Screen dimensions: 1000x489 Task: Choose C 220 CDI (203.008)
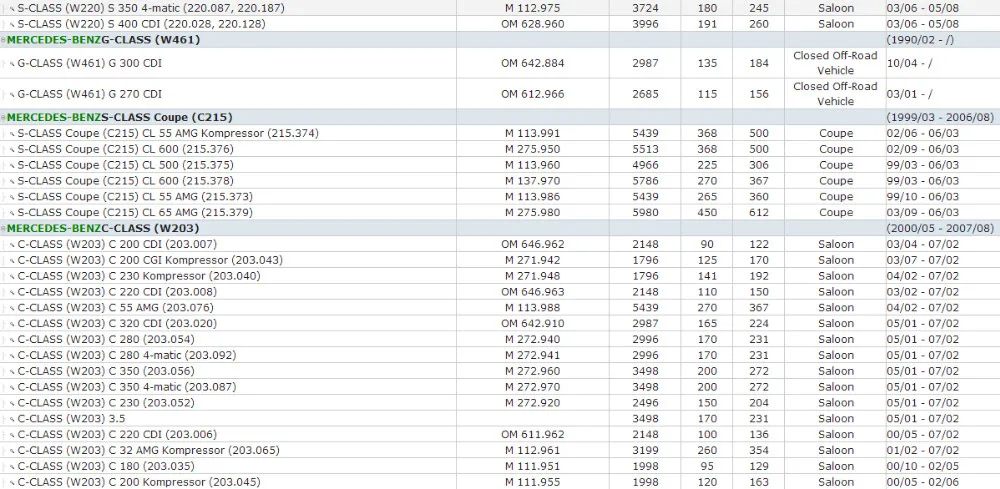coord(117,291)
